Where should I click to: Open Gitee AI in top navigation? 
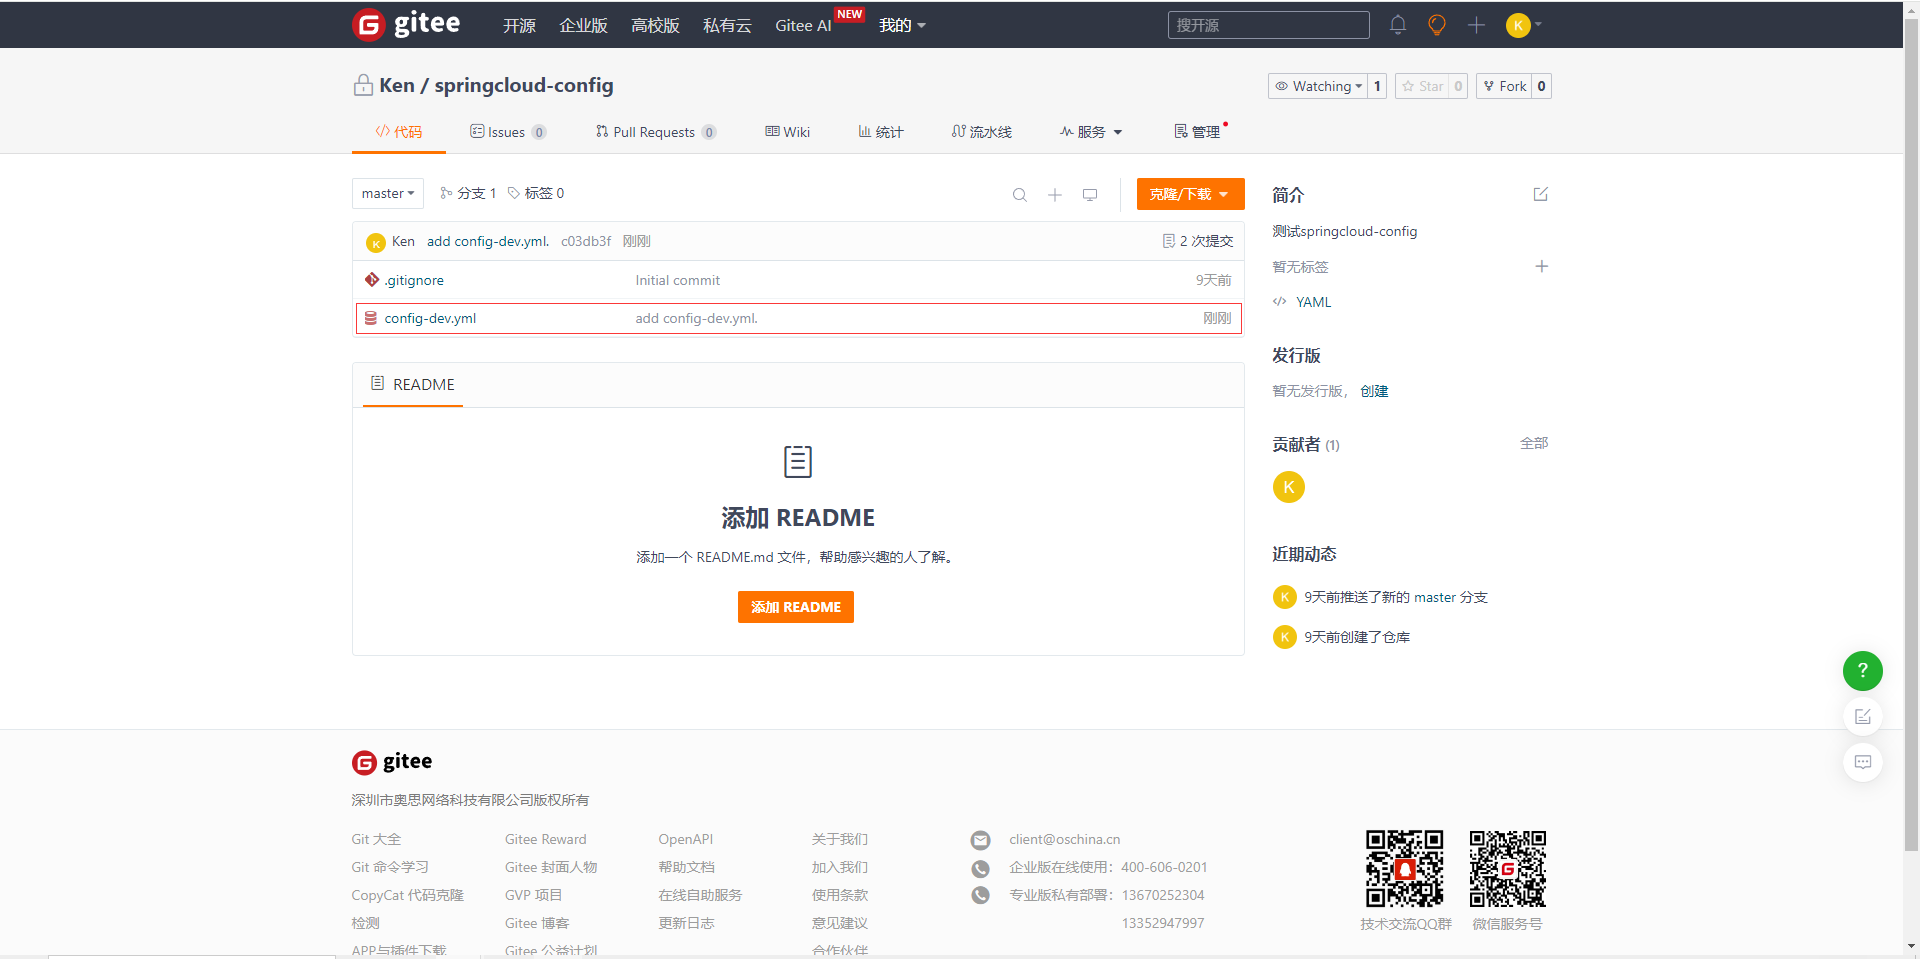803,25
